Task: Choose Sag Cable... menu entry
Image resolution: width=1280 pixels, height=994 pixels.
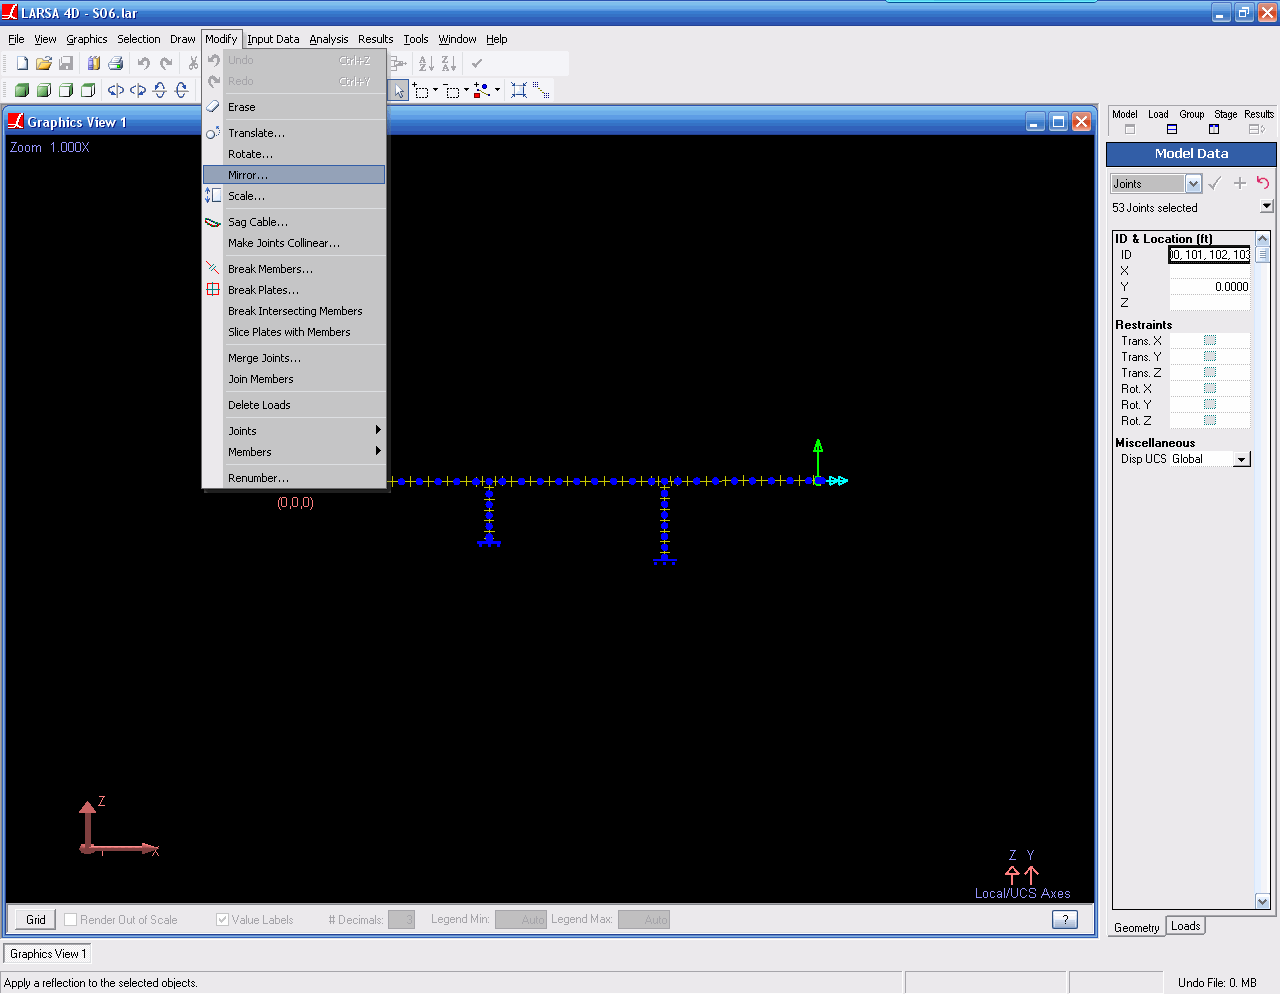Action: [294, 222]
